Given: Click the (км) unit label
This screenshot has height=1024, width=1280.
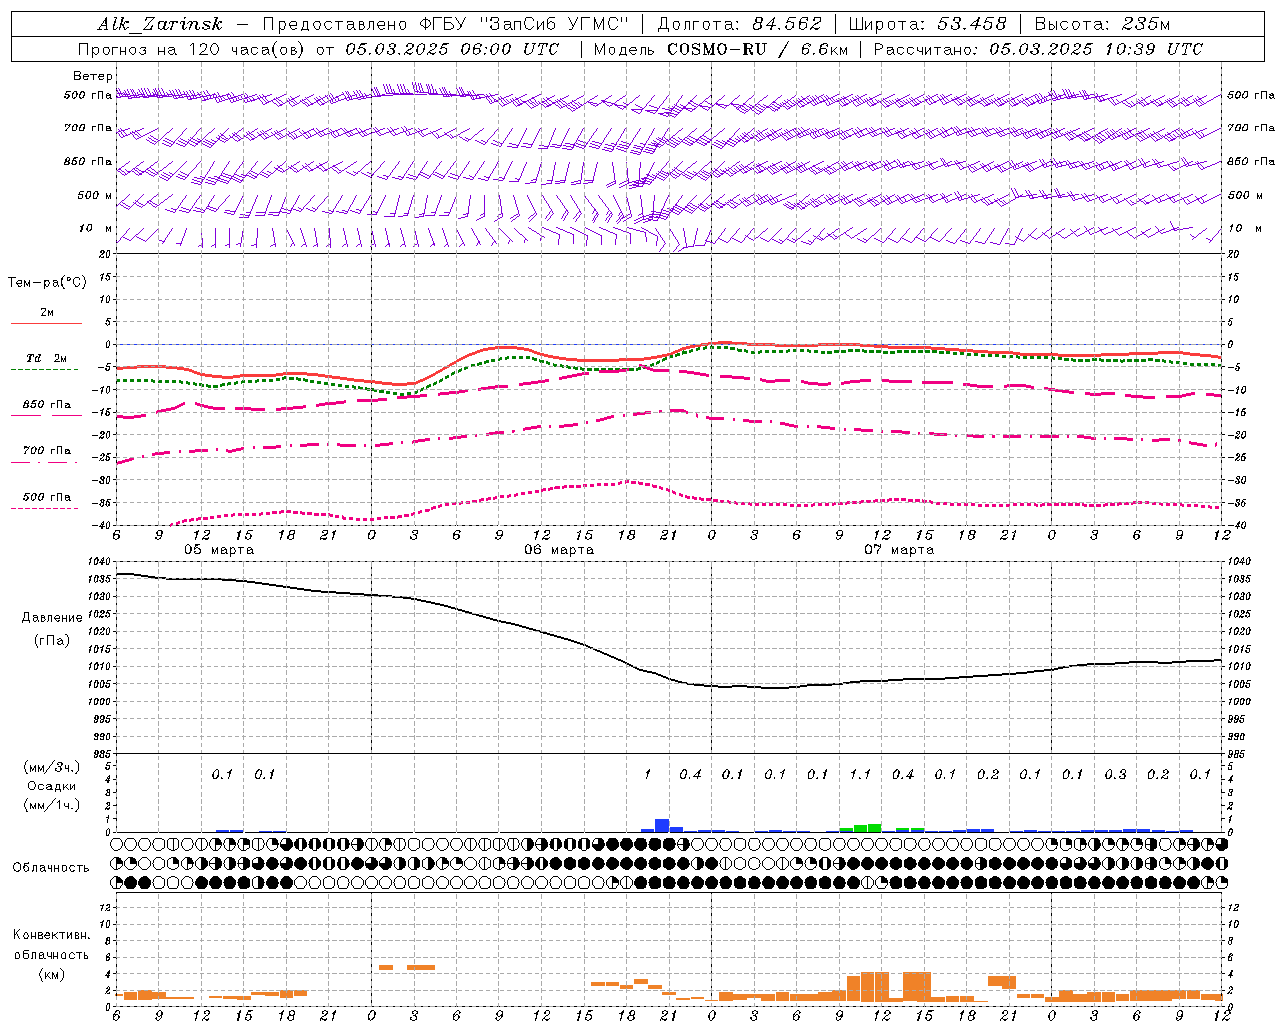Looking at the screenshot, I should pyautogui.click(x=51, y=973).
